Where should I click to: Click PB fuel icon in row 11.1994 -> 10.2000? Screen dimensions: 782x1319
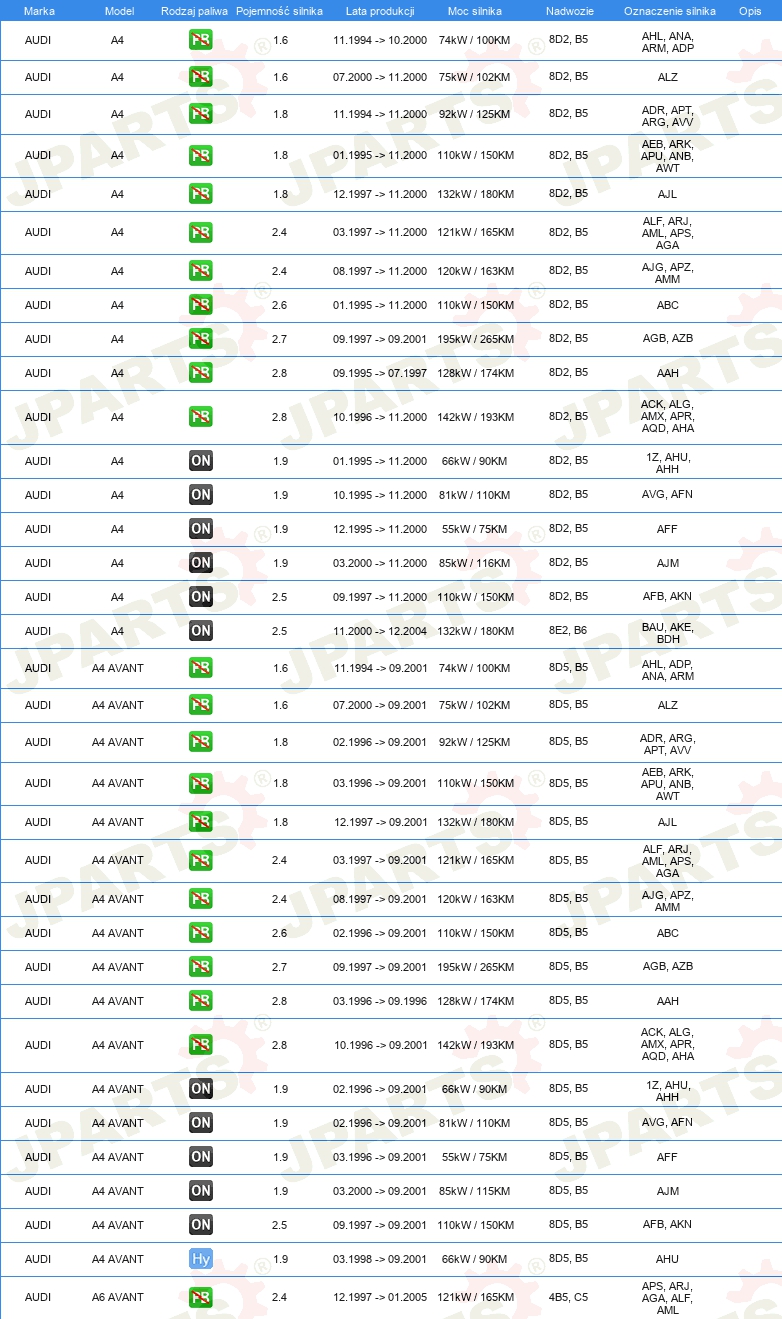click(201, 41)
